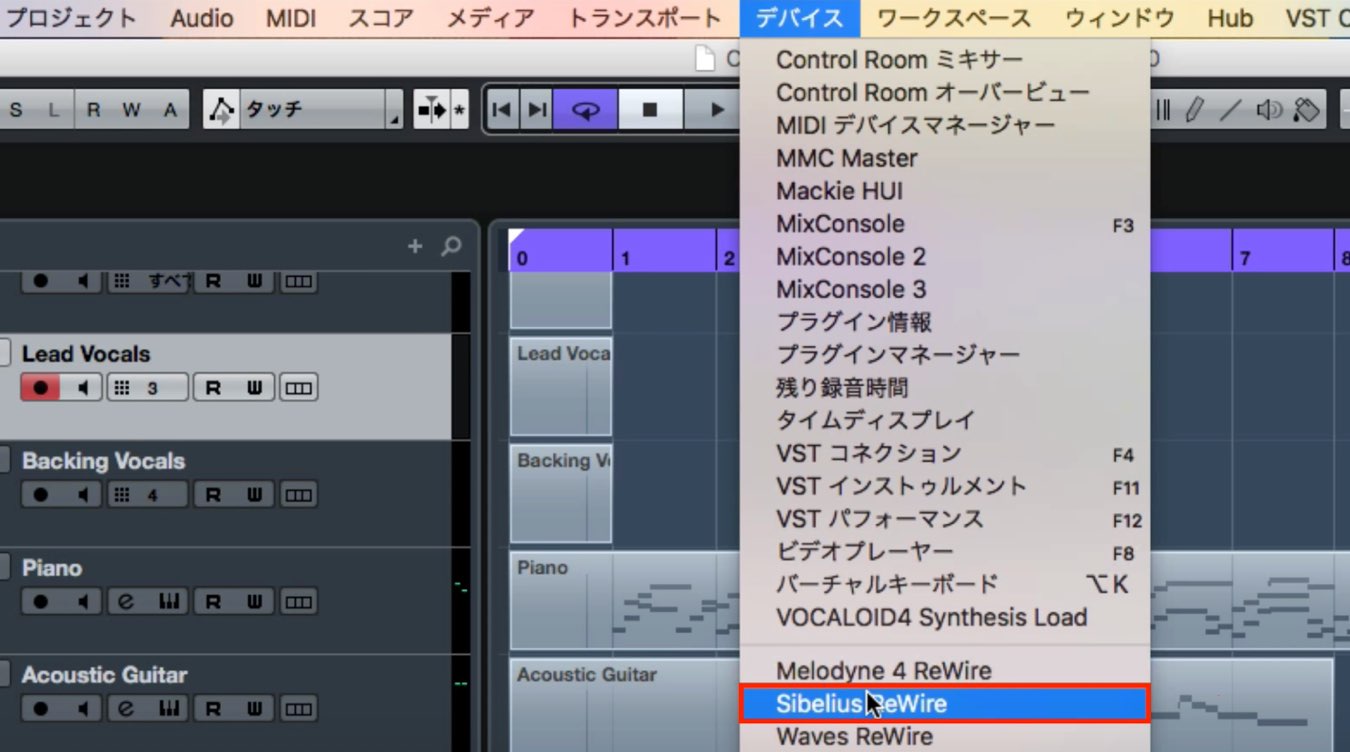The image size is (1350, 752).
Task: Open the トランスポート menu
Action: click(x=644, y=18)
